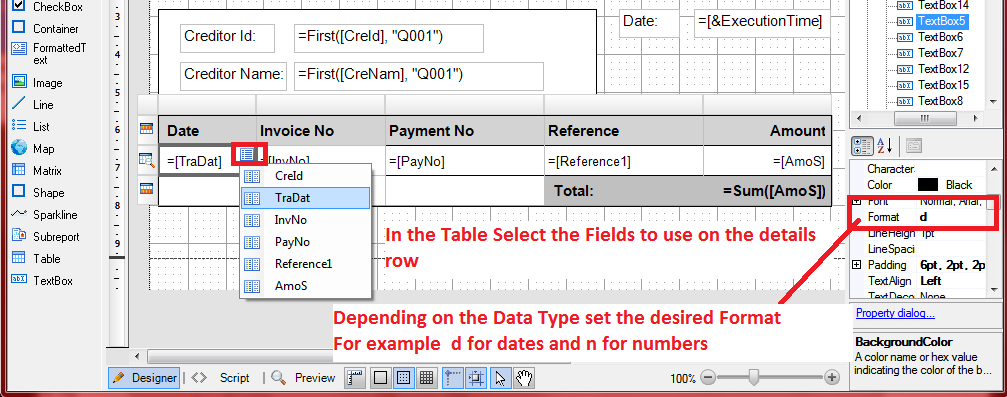Image resolution: width=1007 pixels, height=397 pixels.
Task: Select the table footer row handle icon
Action: coord(147,189)
